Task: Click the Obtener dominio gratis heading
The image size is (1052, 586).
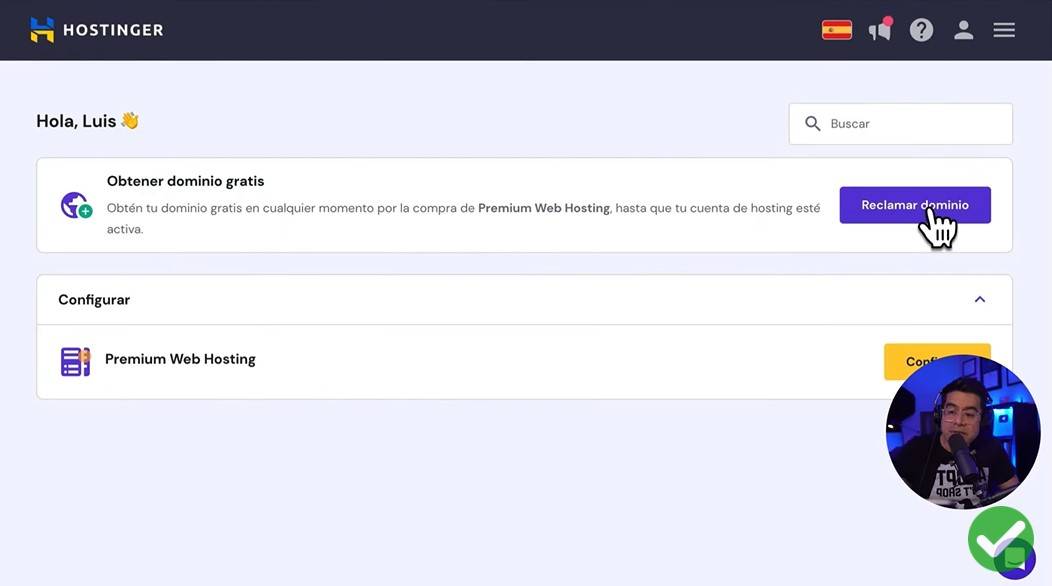Action: tap(185, 181)
